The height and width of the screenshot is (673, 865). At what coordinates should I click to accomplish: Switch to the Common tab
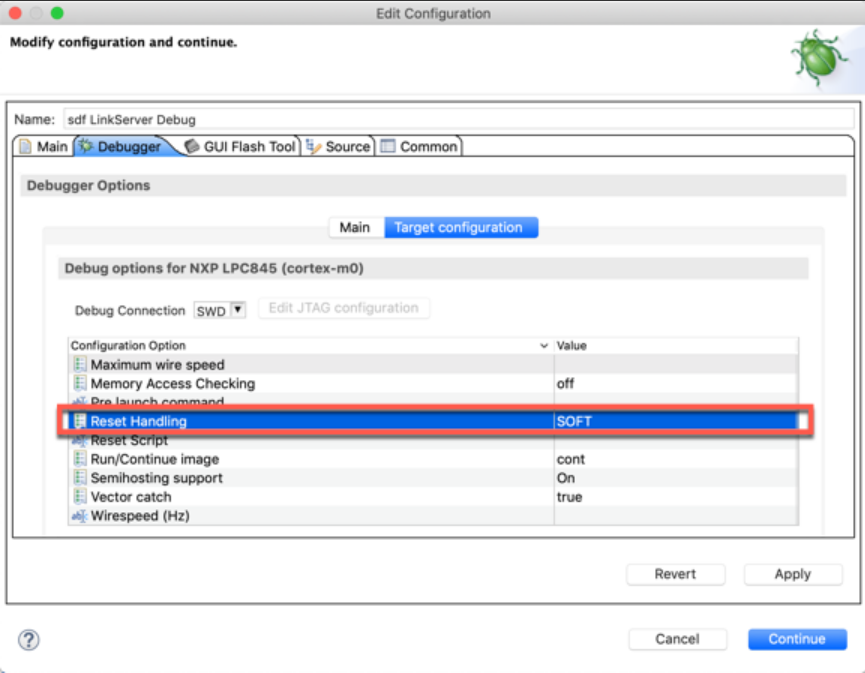418,147
